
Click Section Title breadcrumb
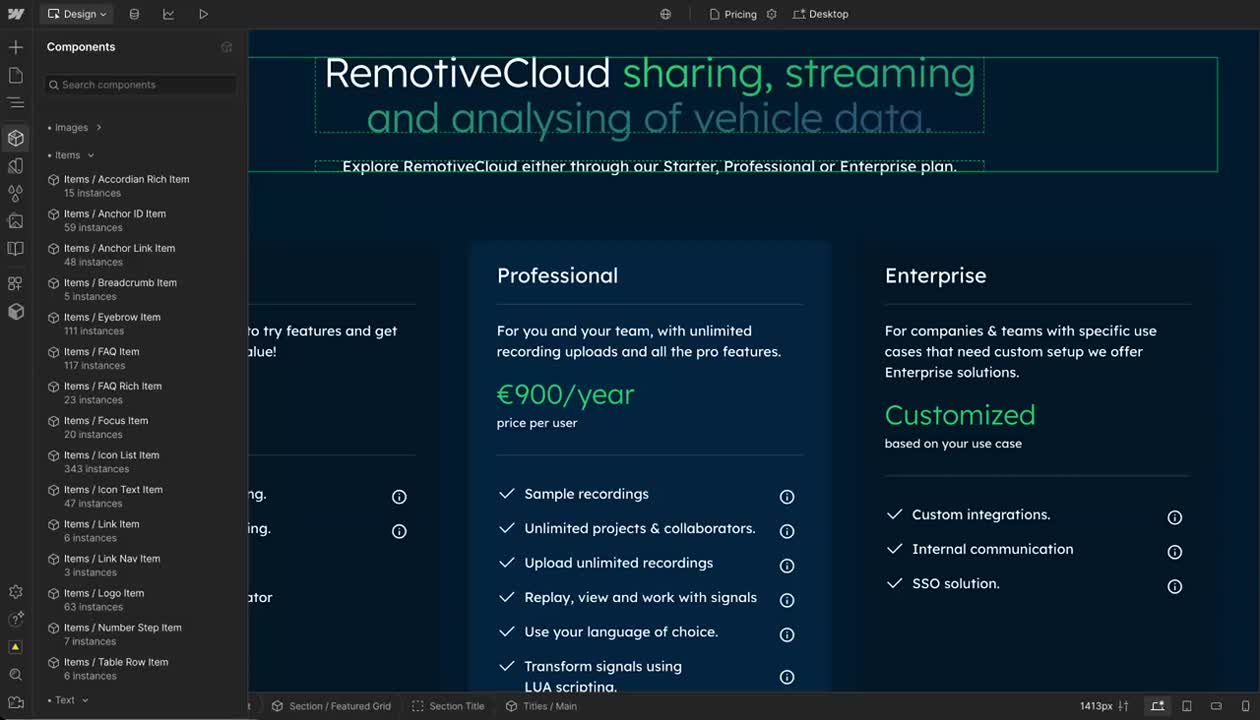(x=448, y=706)
